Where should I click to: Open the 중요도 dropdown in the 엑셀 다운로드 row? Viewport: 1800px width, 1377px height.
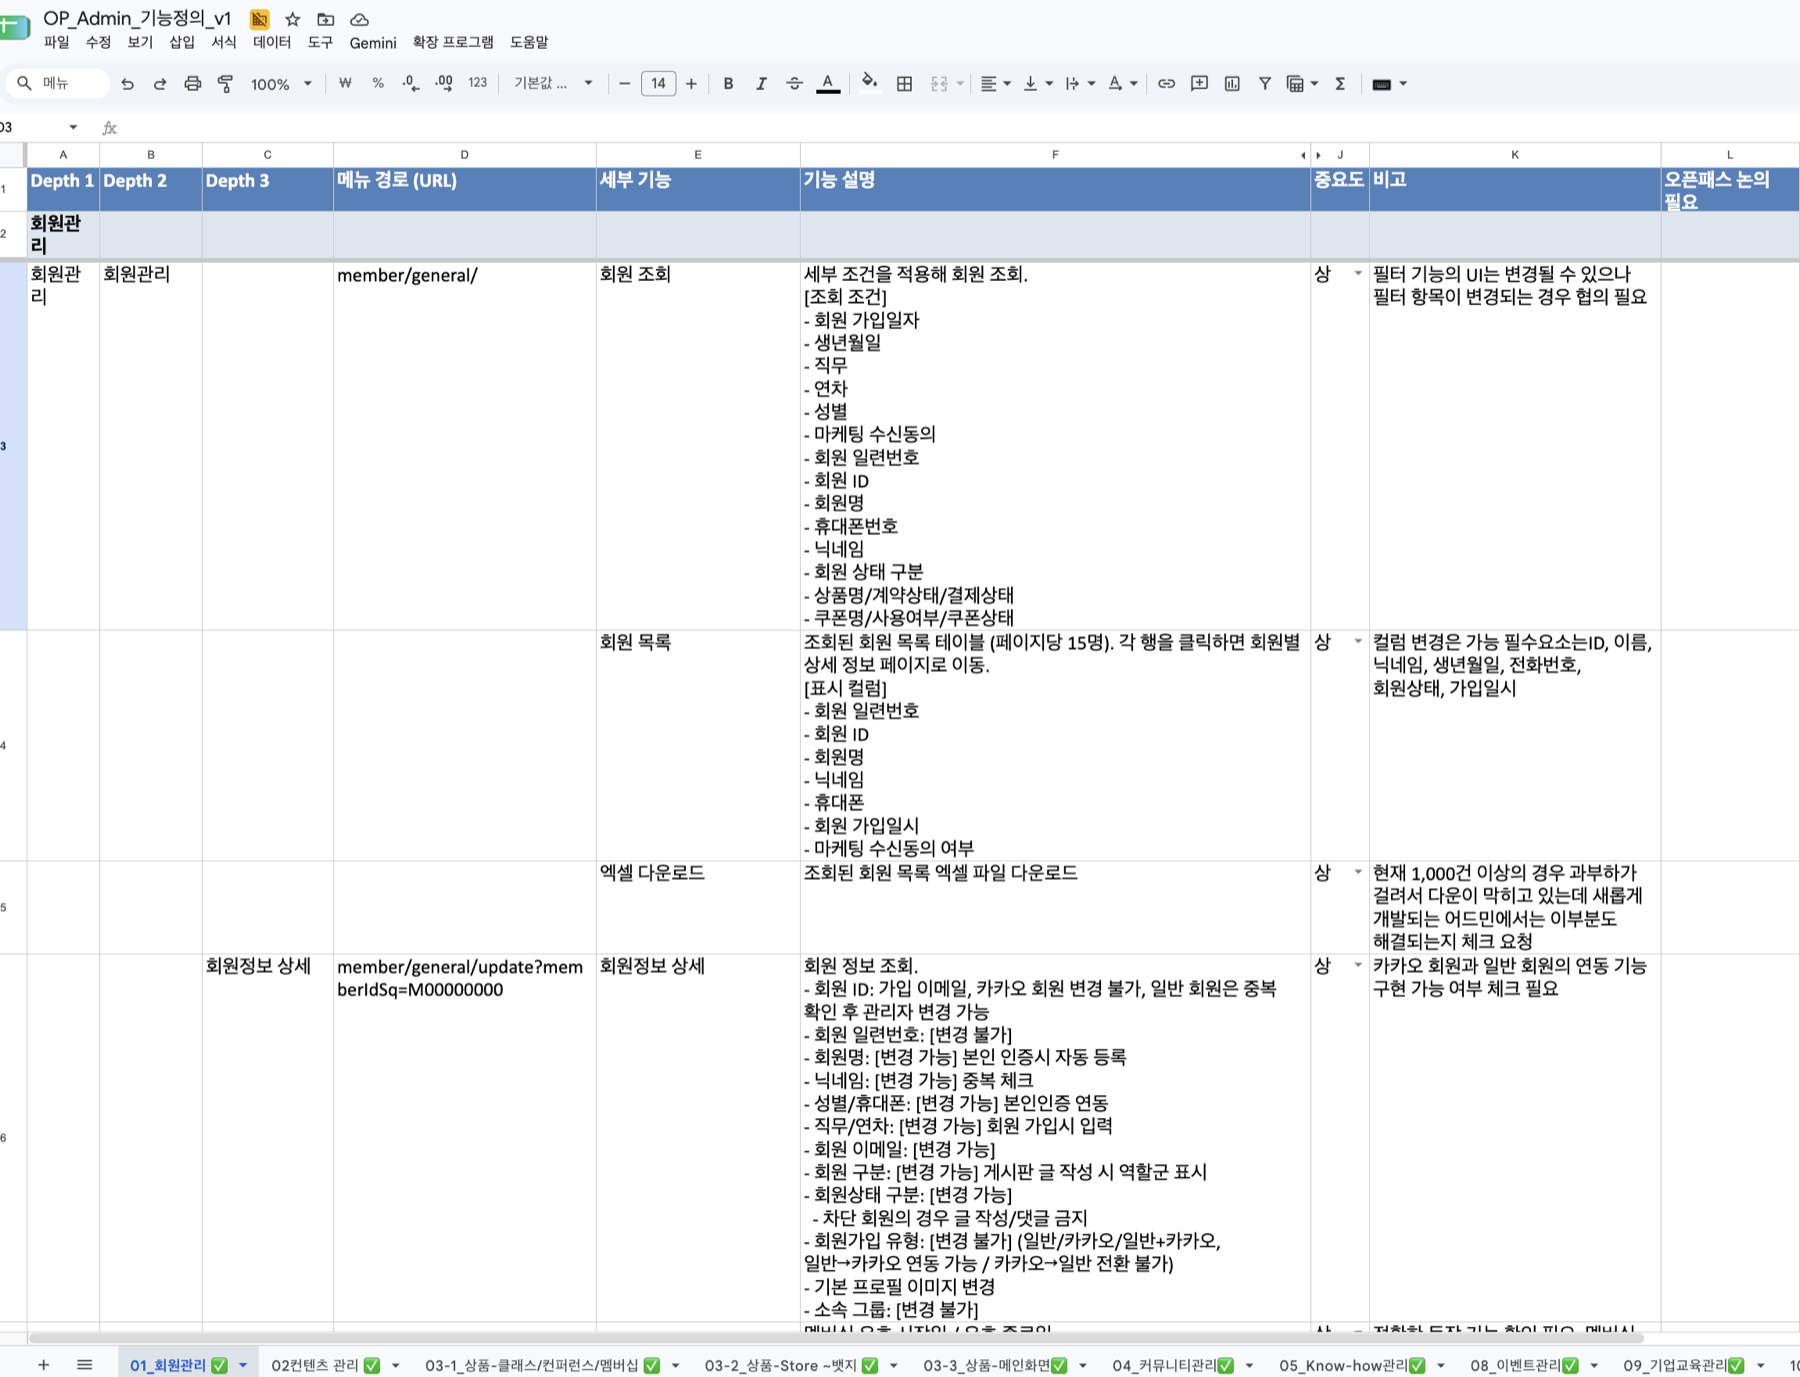[1358, 872]
